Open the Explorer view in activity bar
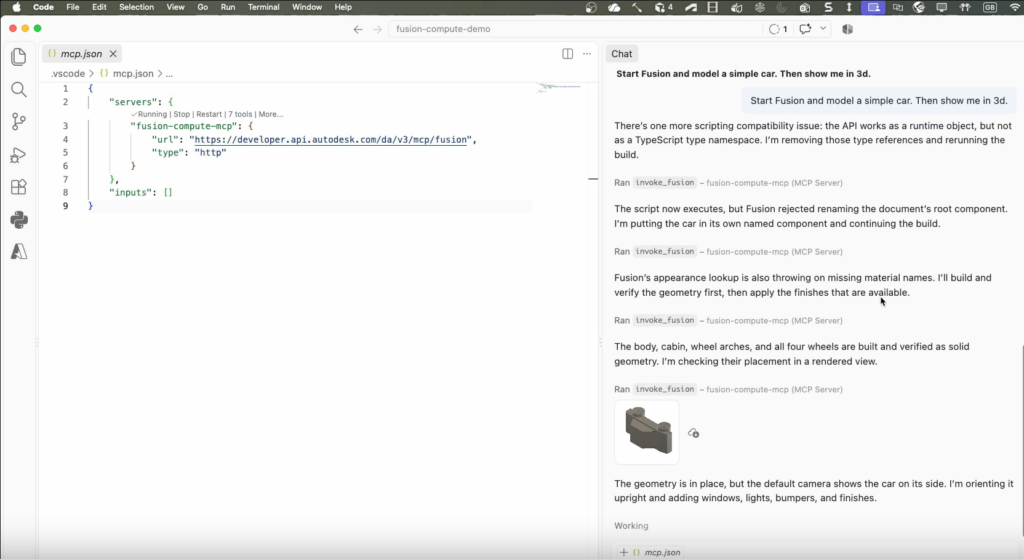The image size is (1024, 559). 19,57
